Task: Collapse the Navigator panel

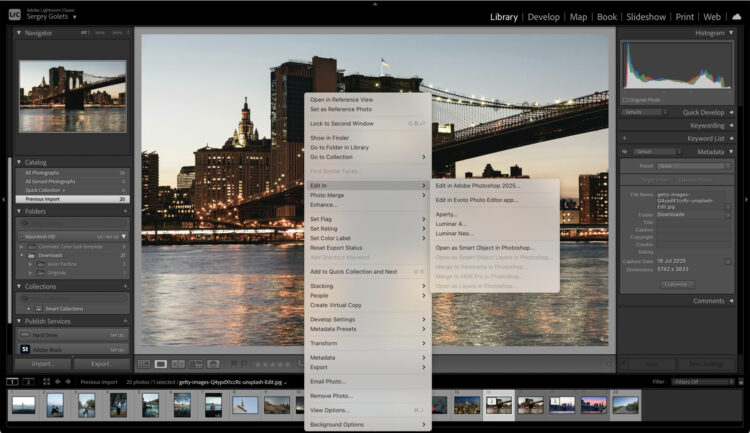Action: point(19,33)
